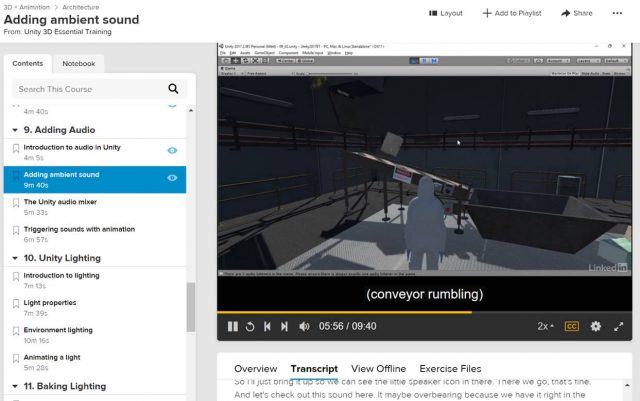Open the 2x playback speed menu
Image resolution: width=640 pixels, height=401 pixels.
pos(545,326)
